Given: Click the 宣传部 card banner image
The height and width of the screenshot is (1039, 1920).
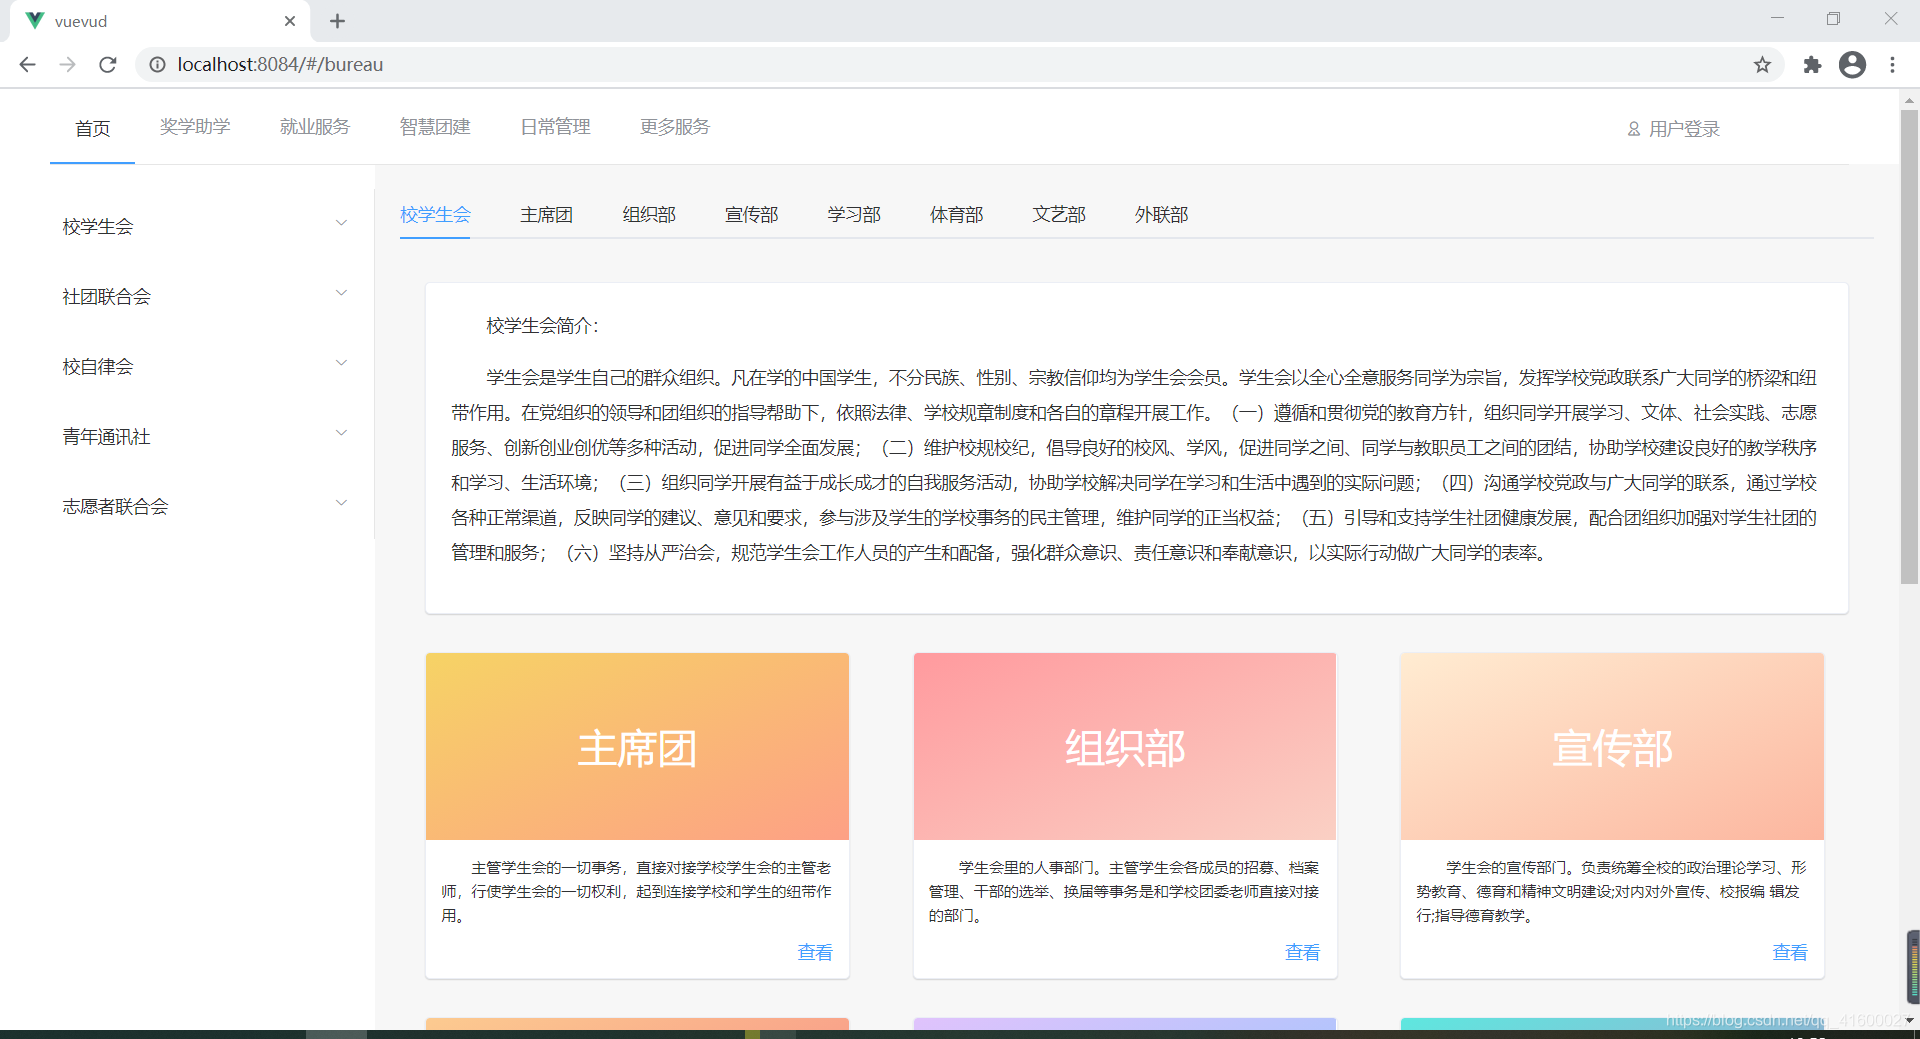Looking at the screenshot, I should [1612, 746].
